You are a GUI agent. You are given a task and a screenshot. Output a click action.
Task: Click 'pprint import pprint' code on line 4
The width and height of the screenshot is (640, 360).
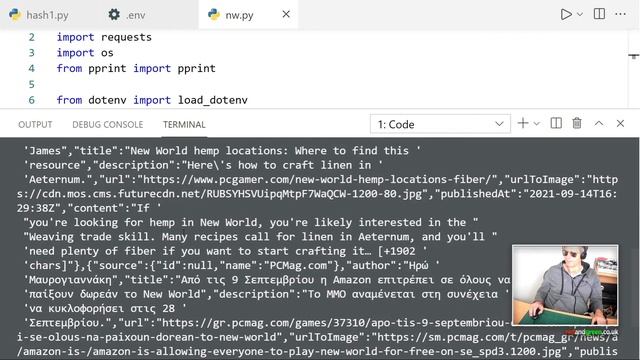[152, 68]
